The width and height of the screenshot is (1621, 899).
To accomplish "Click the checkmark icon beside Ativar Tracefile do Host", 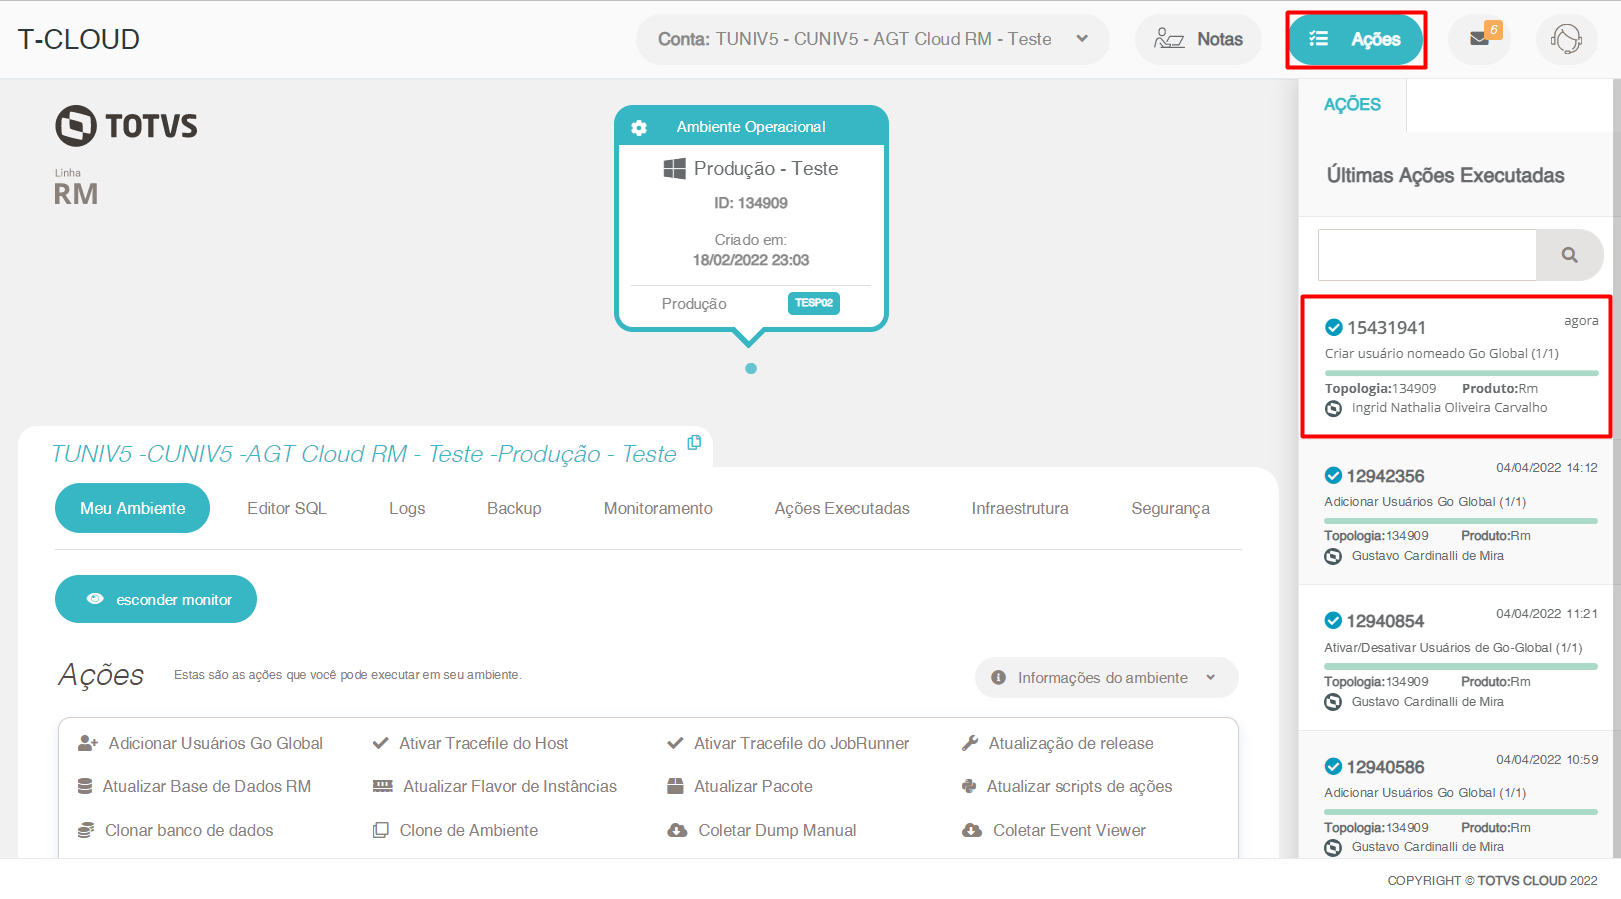I will (x=380, y=743).
